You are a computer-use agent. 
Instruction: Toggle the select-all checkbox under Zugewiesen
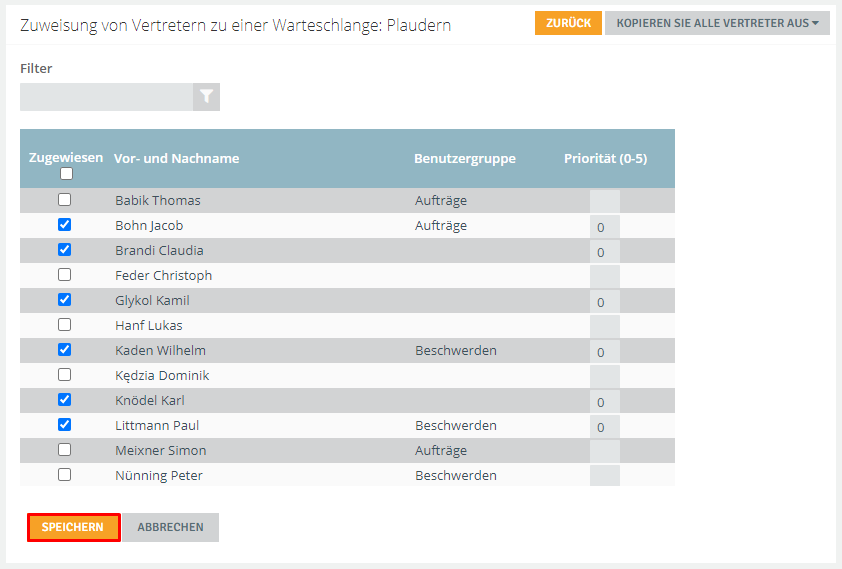coord(66,173)
